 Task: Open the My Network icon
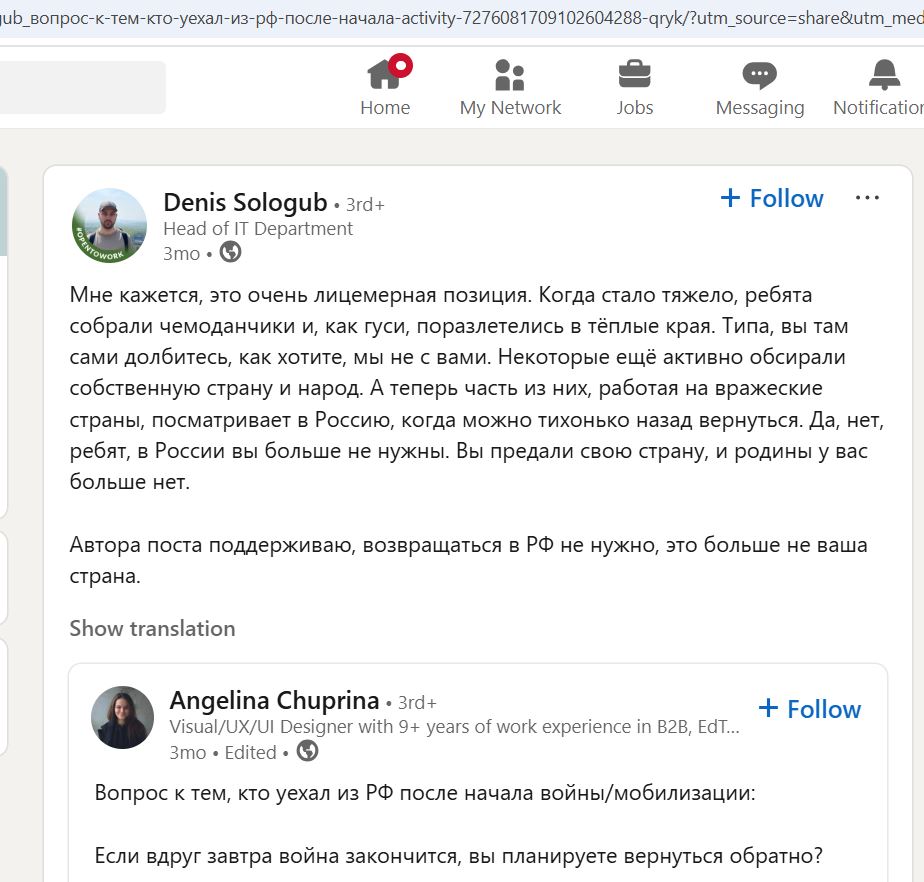(x=510, y=75)
